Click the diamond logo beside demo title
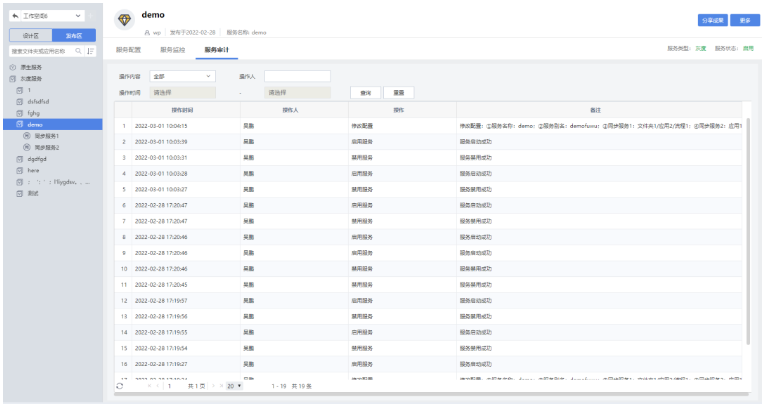Image resolution: width=766 pixels, height=409 pixels. coord(125,22)
